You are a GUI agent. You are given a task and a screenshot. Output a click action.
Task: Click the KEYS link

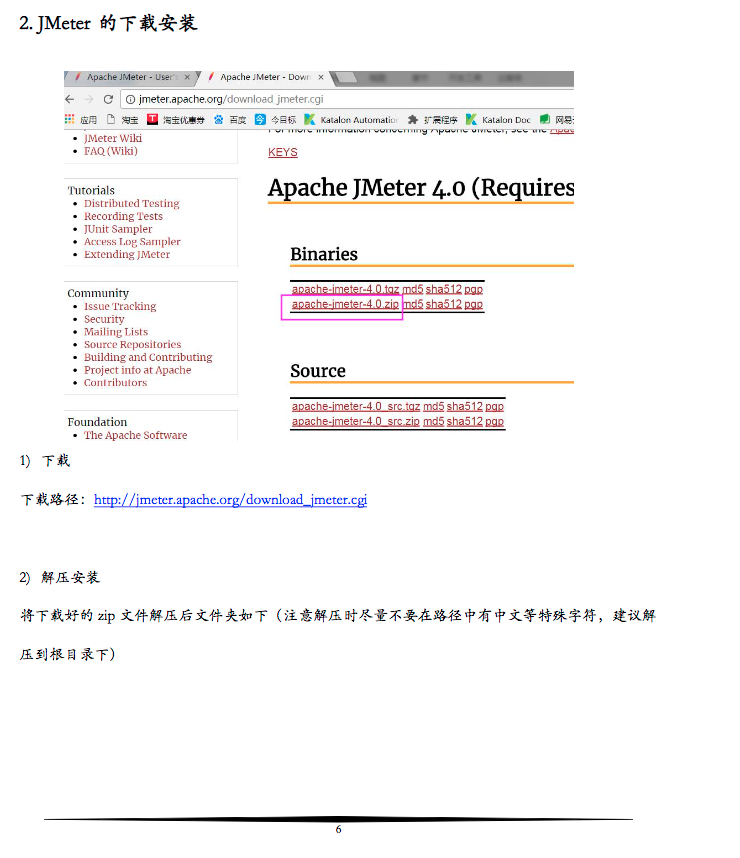pos(282,153)
